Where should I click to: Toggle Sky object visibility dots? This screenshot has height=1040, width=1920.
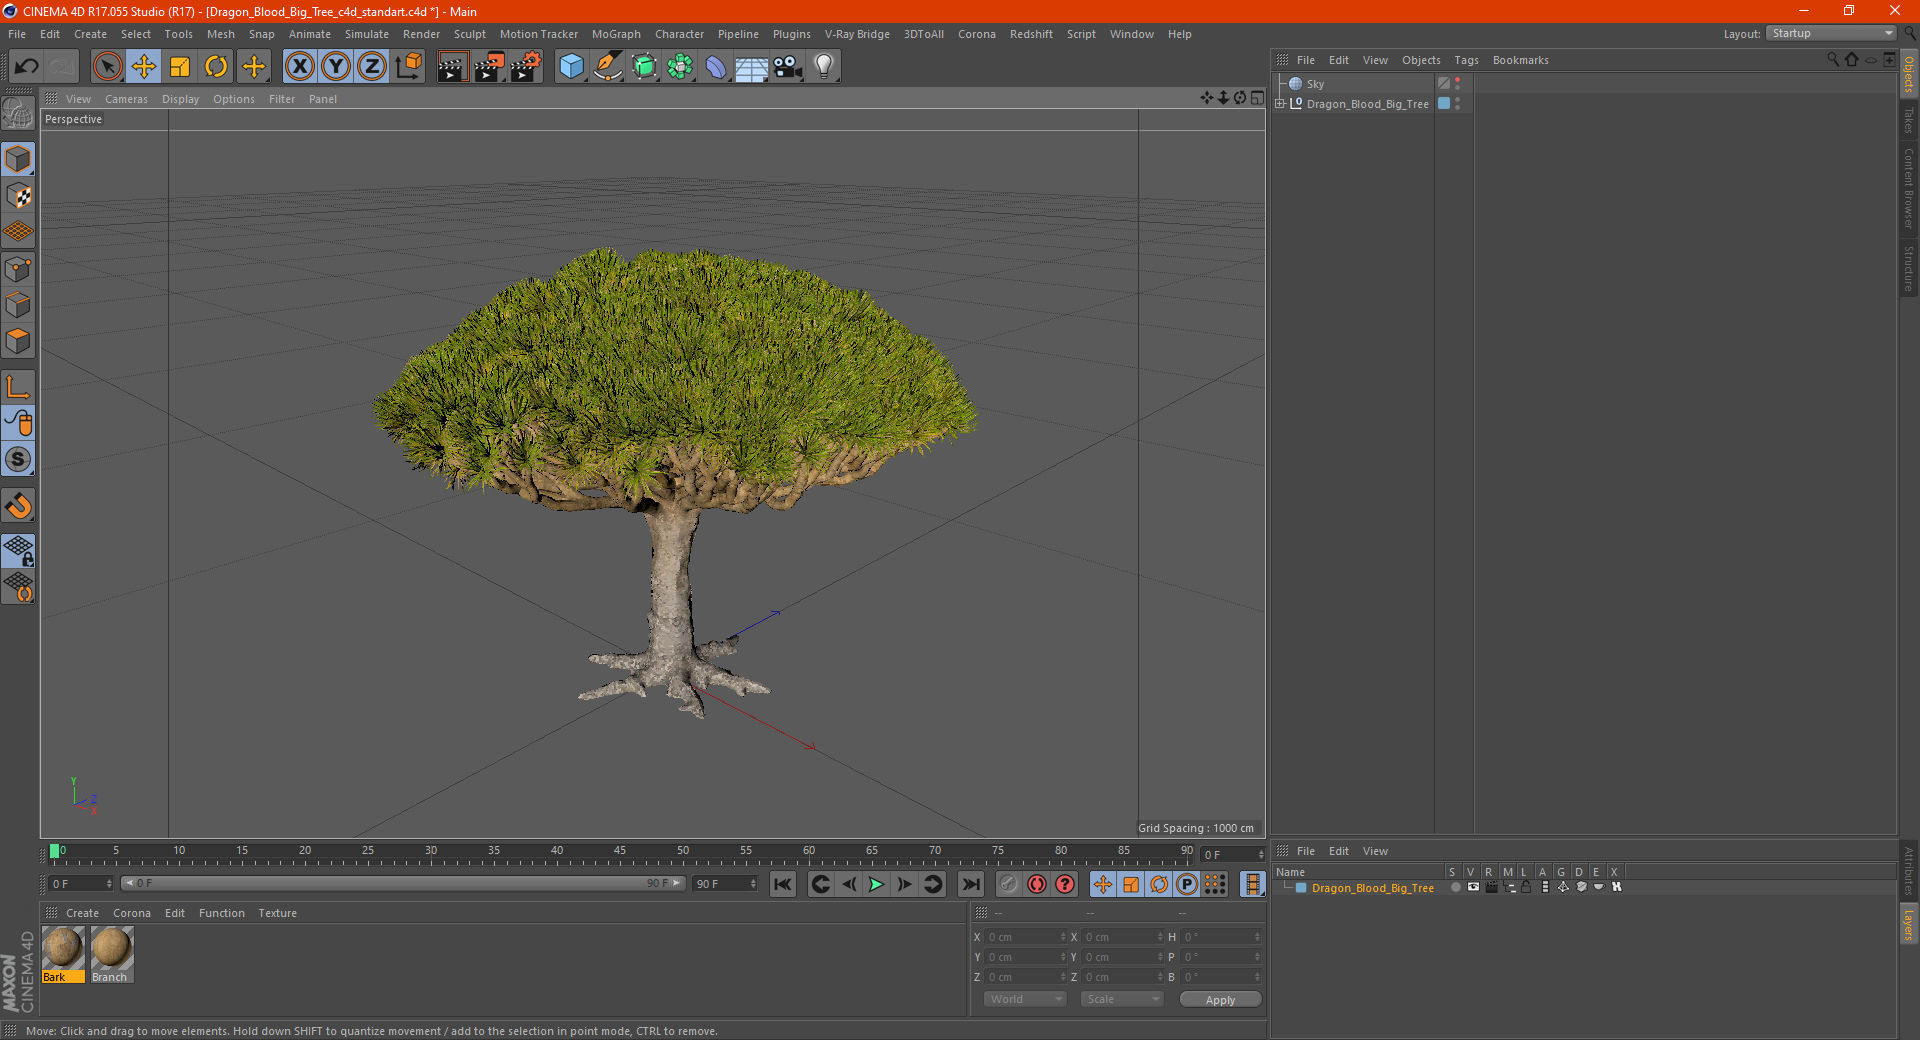point(1458,84)
